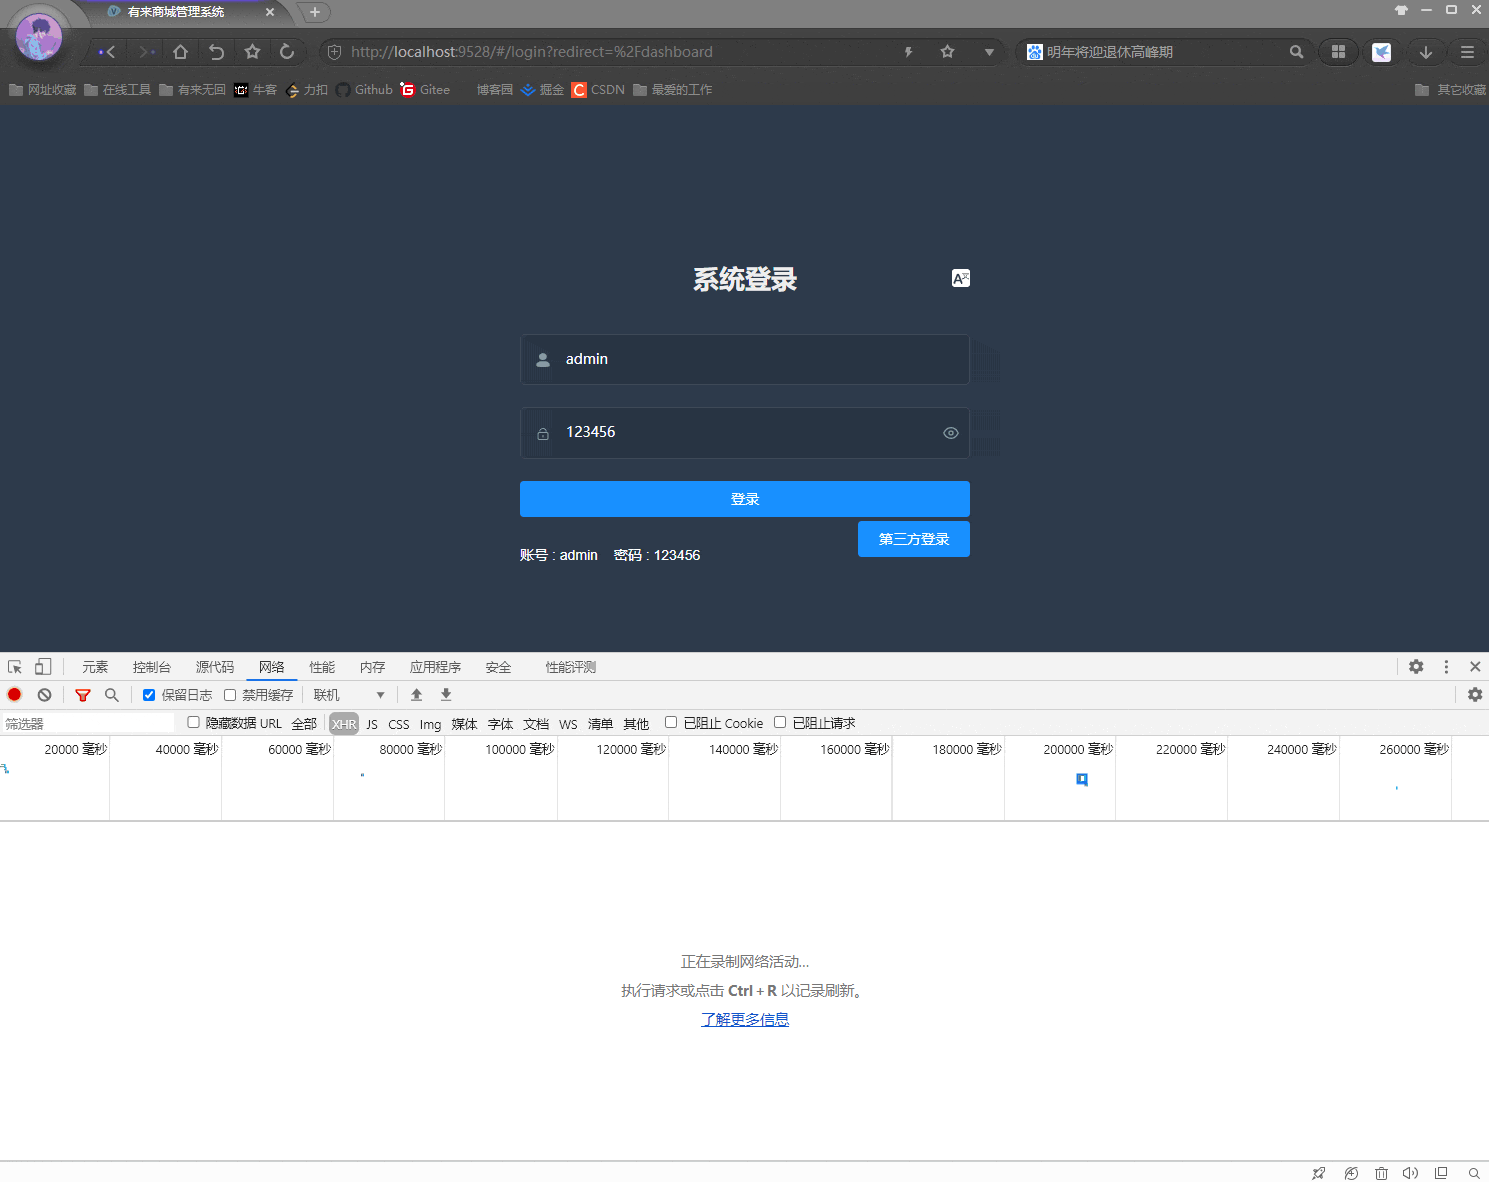Select the JS request type filter
This screenshot has width=1489, height=1182.
(372, 724)
